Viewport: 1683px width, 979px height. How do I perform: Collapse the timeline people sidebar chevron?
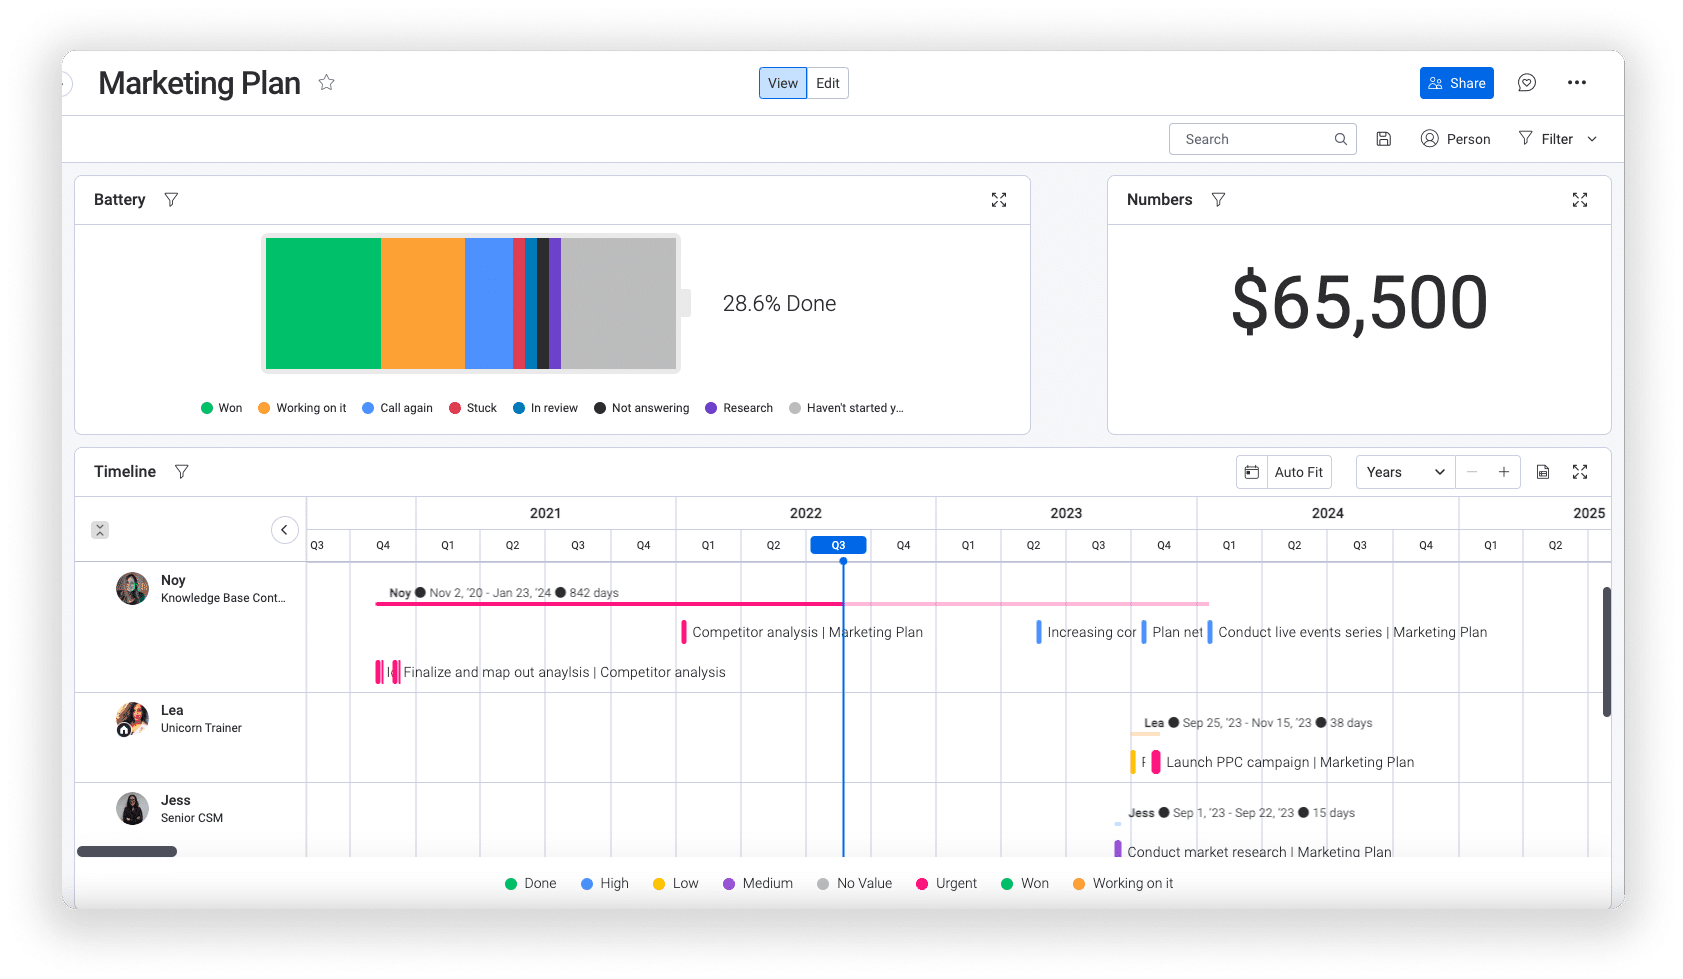(284, 530)
